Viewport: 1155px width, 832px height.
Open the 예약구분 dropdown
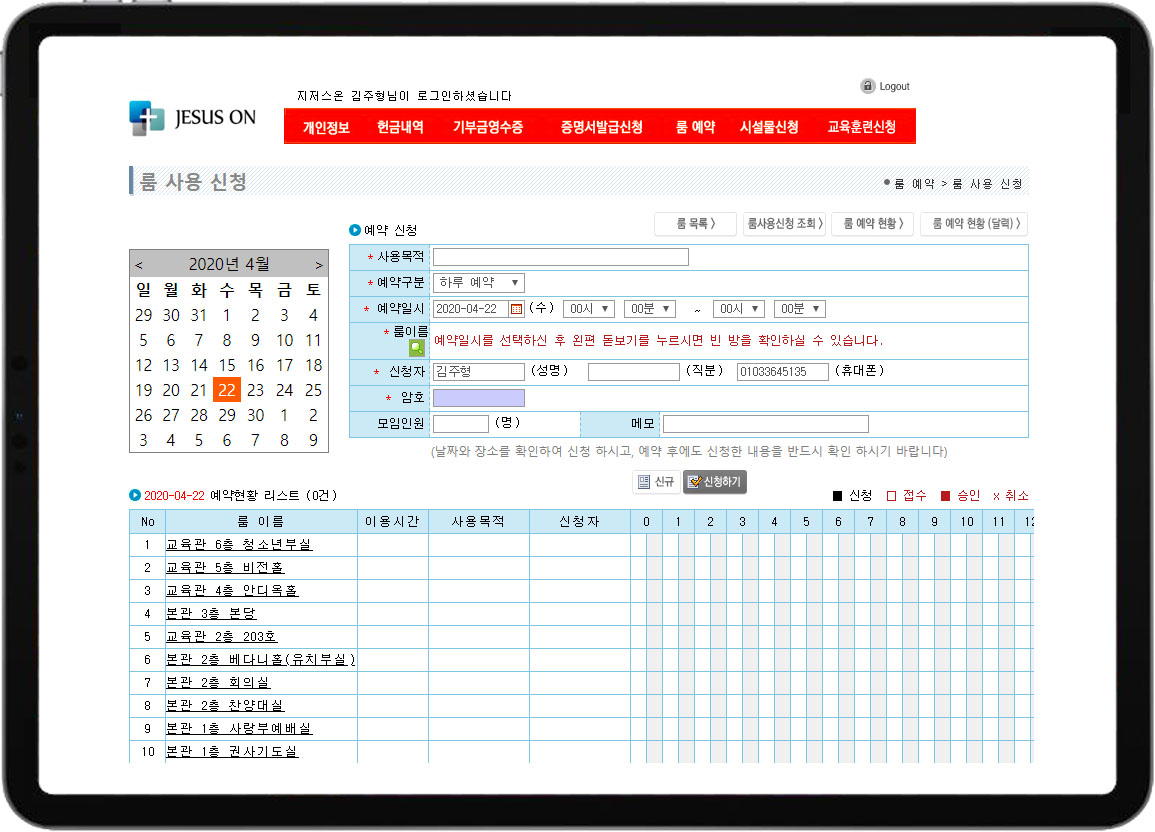(479, 283)
